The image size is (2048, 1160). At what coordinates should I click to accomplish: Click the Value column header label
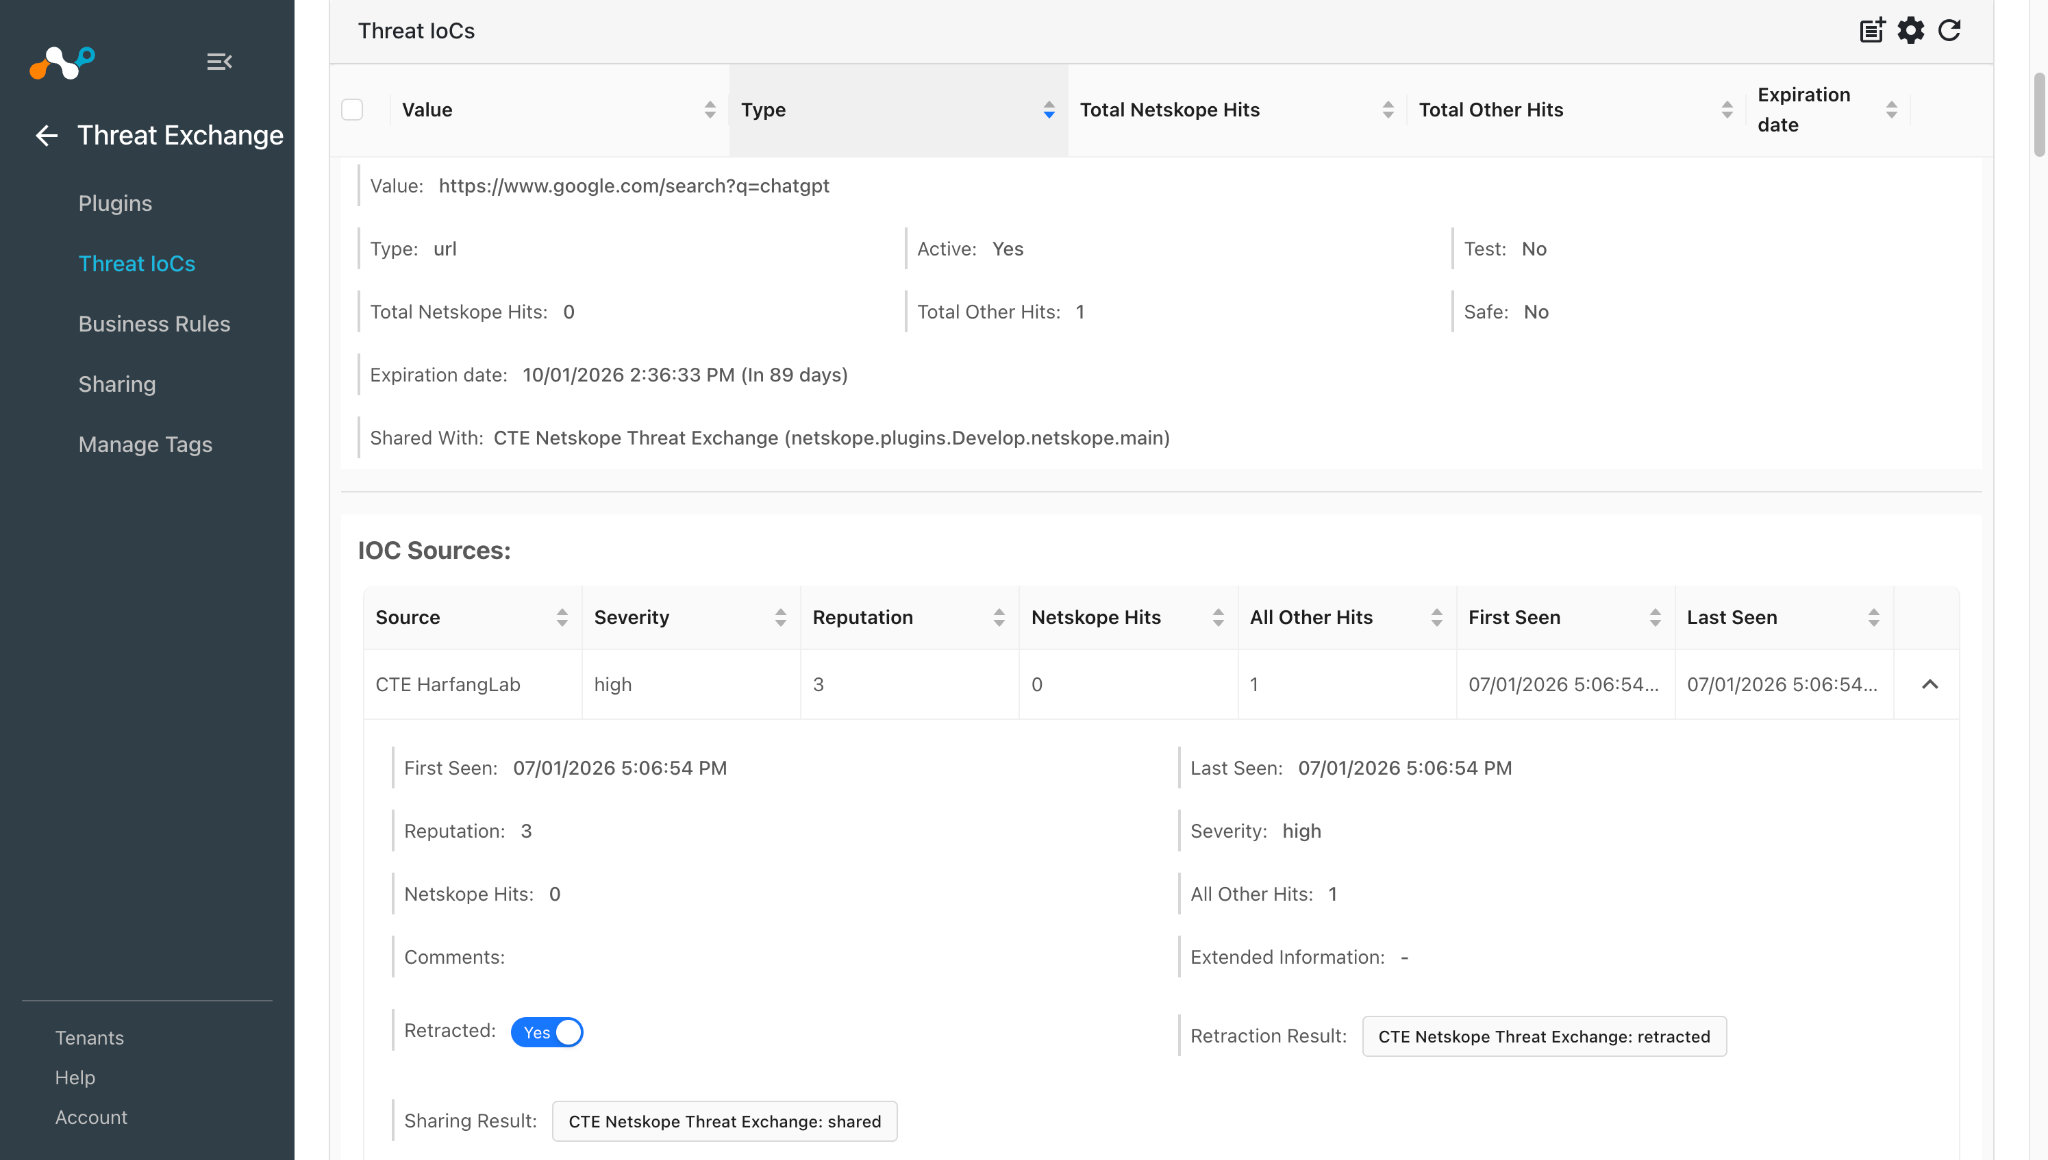tap(427, 110)
